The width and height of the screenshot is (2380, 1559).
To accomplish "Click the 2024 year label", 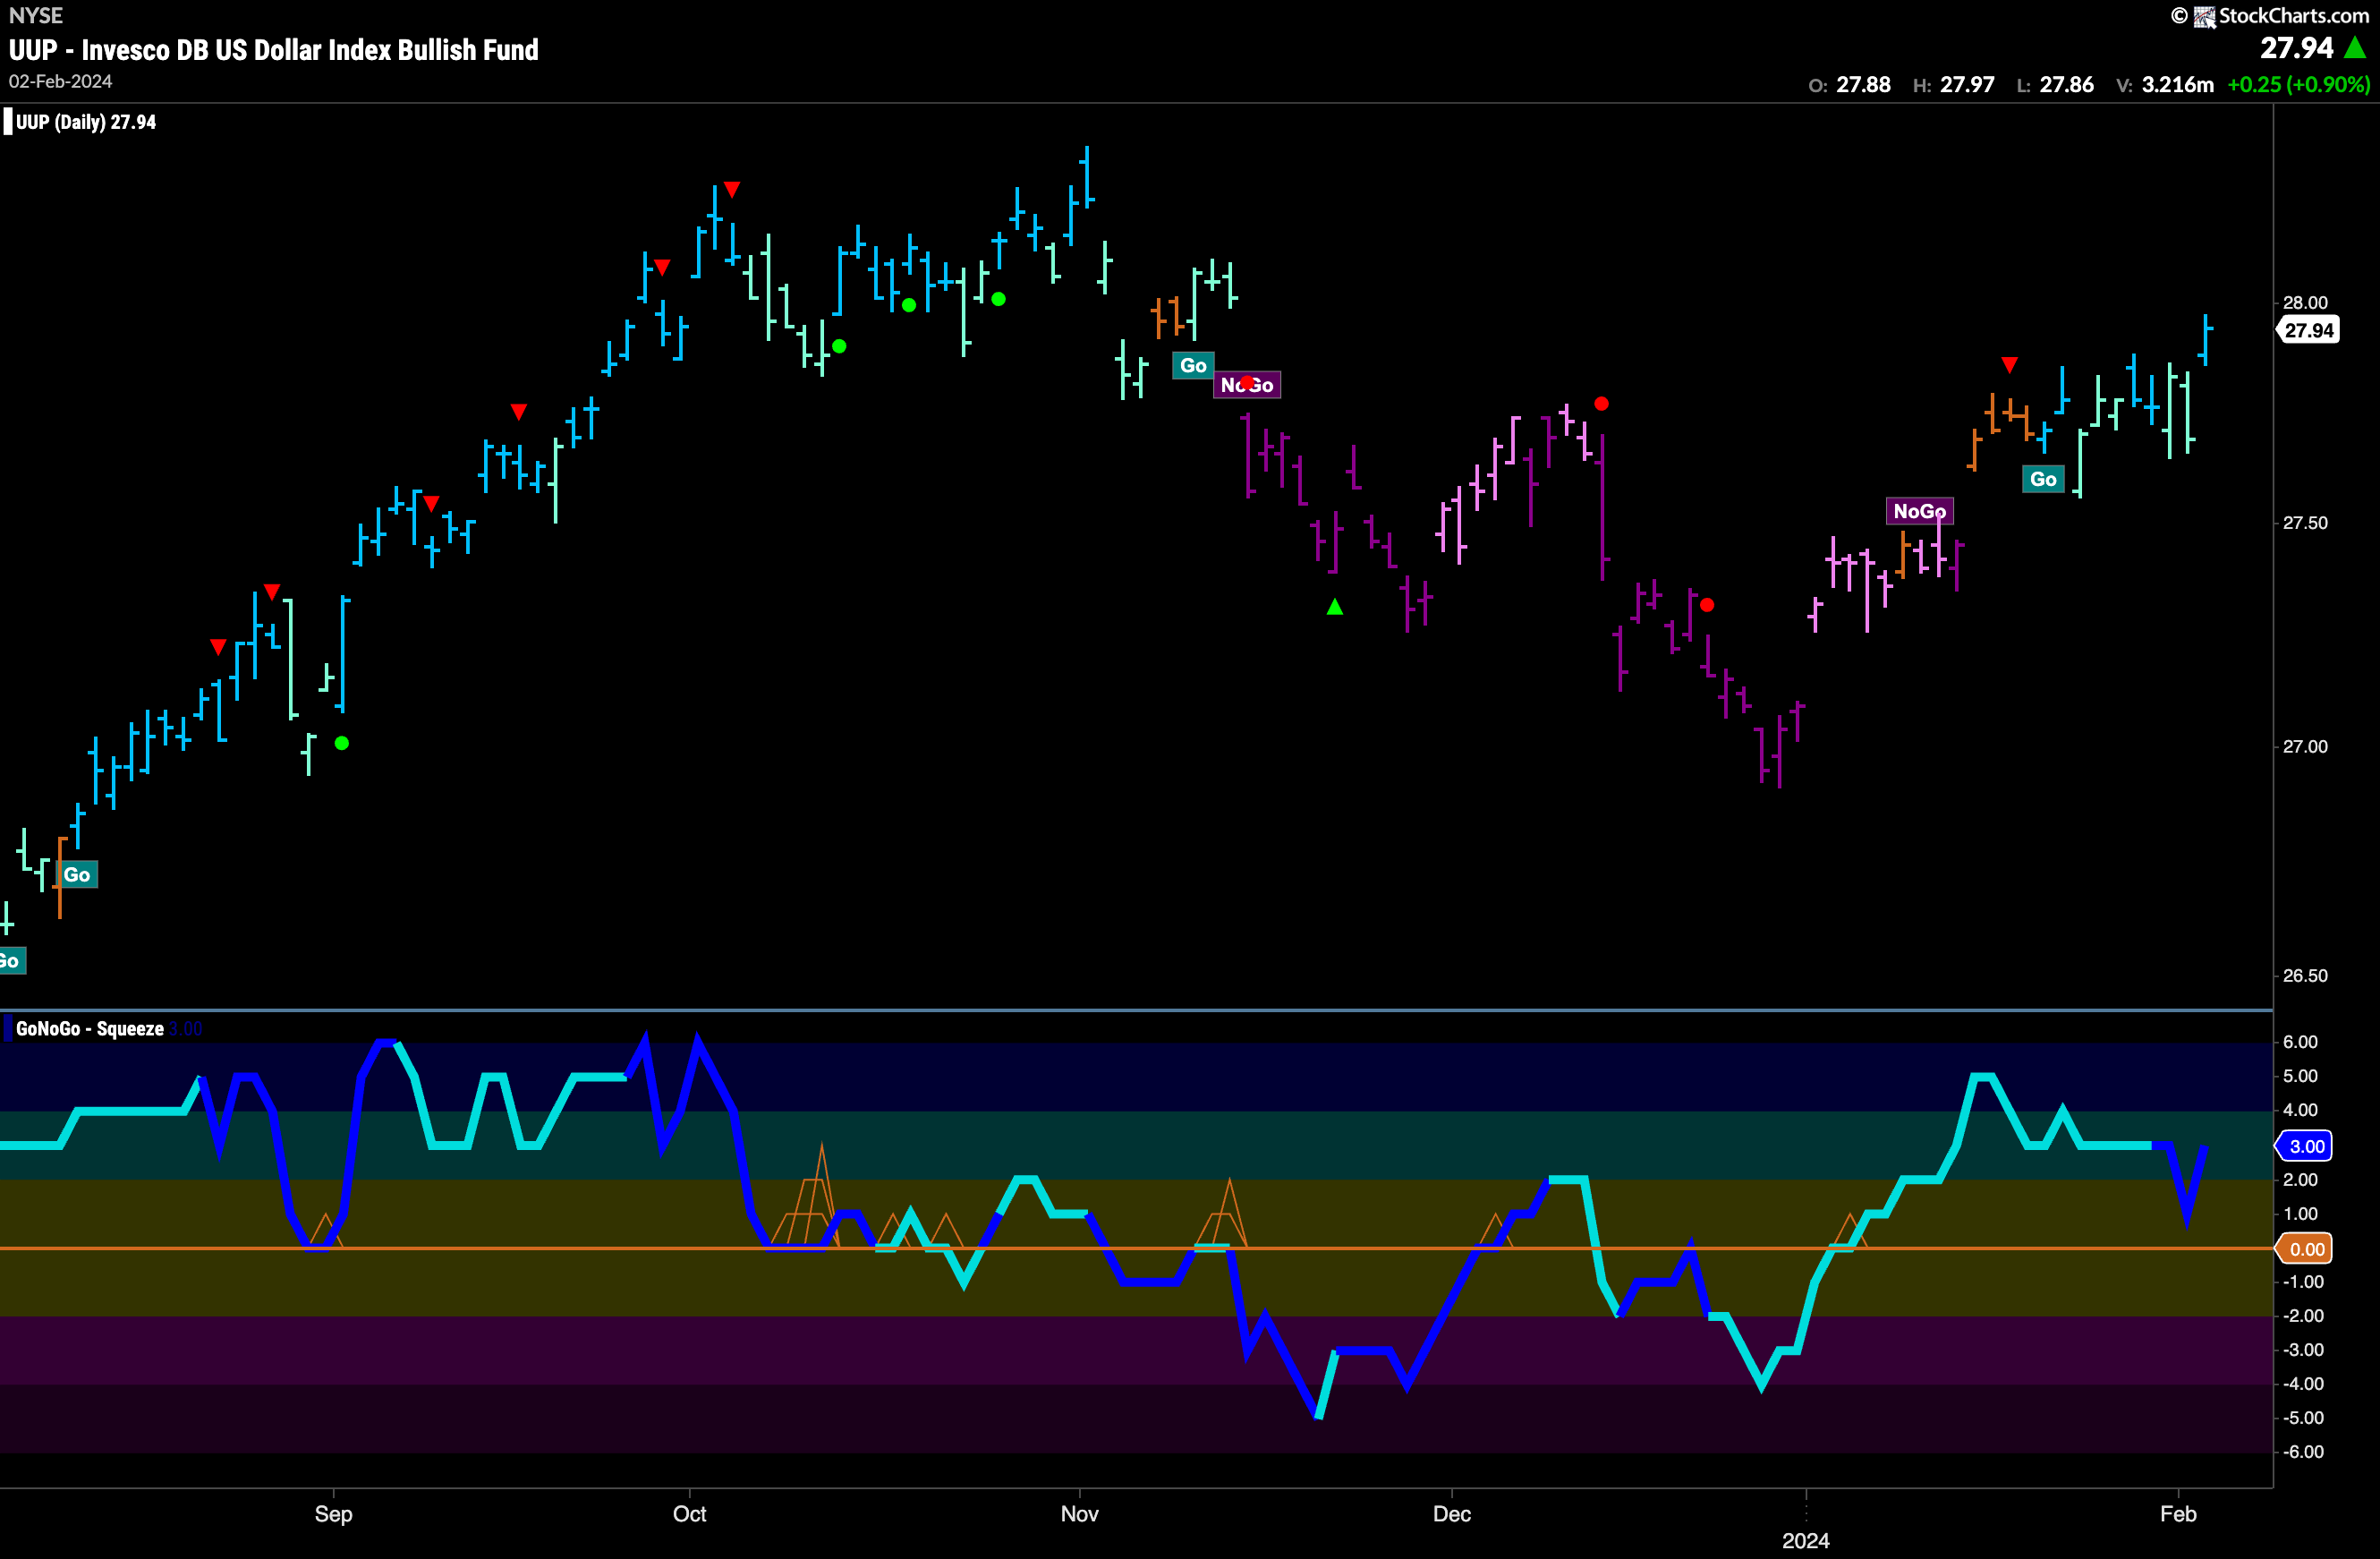I will 1806,1541.
